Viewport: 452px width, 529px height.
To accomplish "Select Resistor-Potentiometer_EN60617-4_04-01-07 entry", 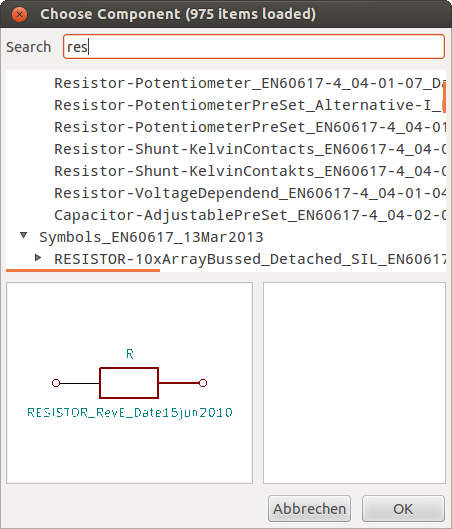I will point(250,83).
